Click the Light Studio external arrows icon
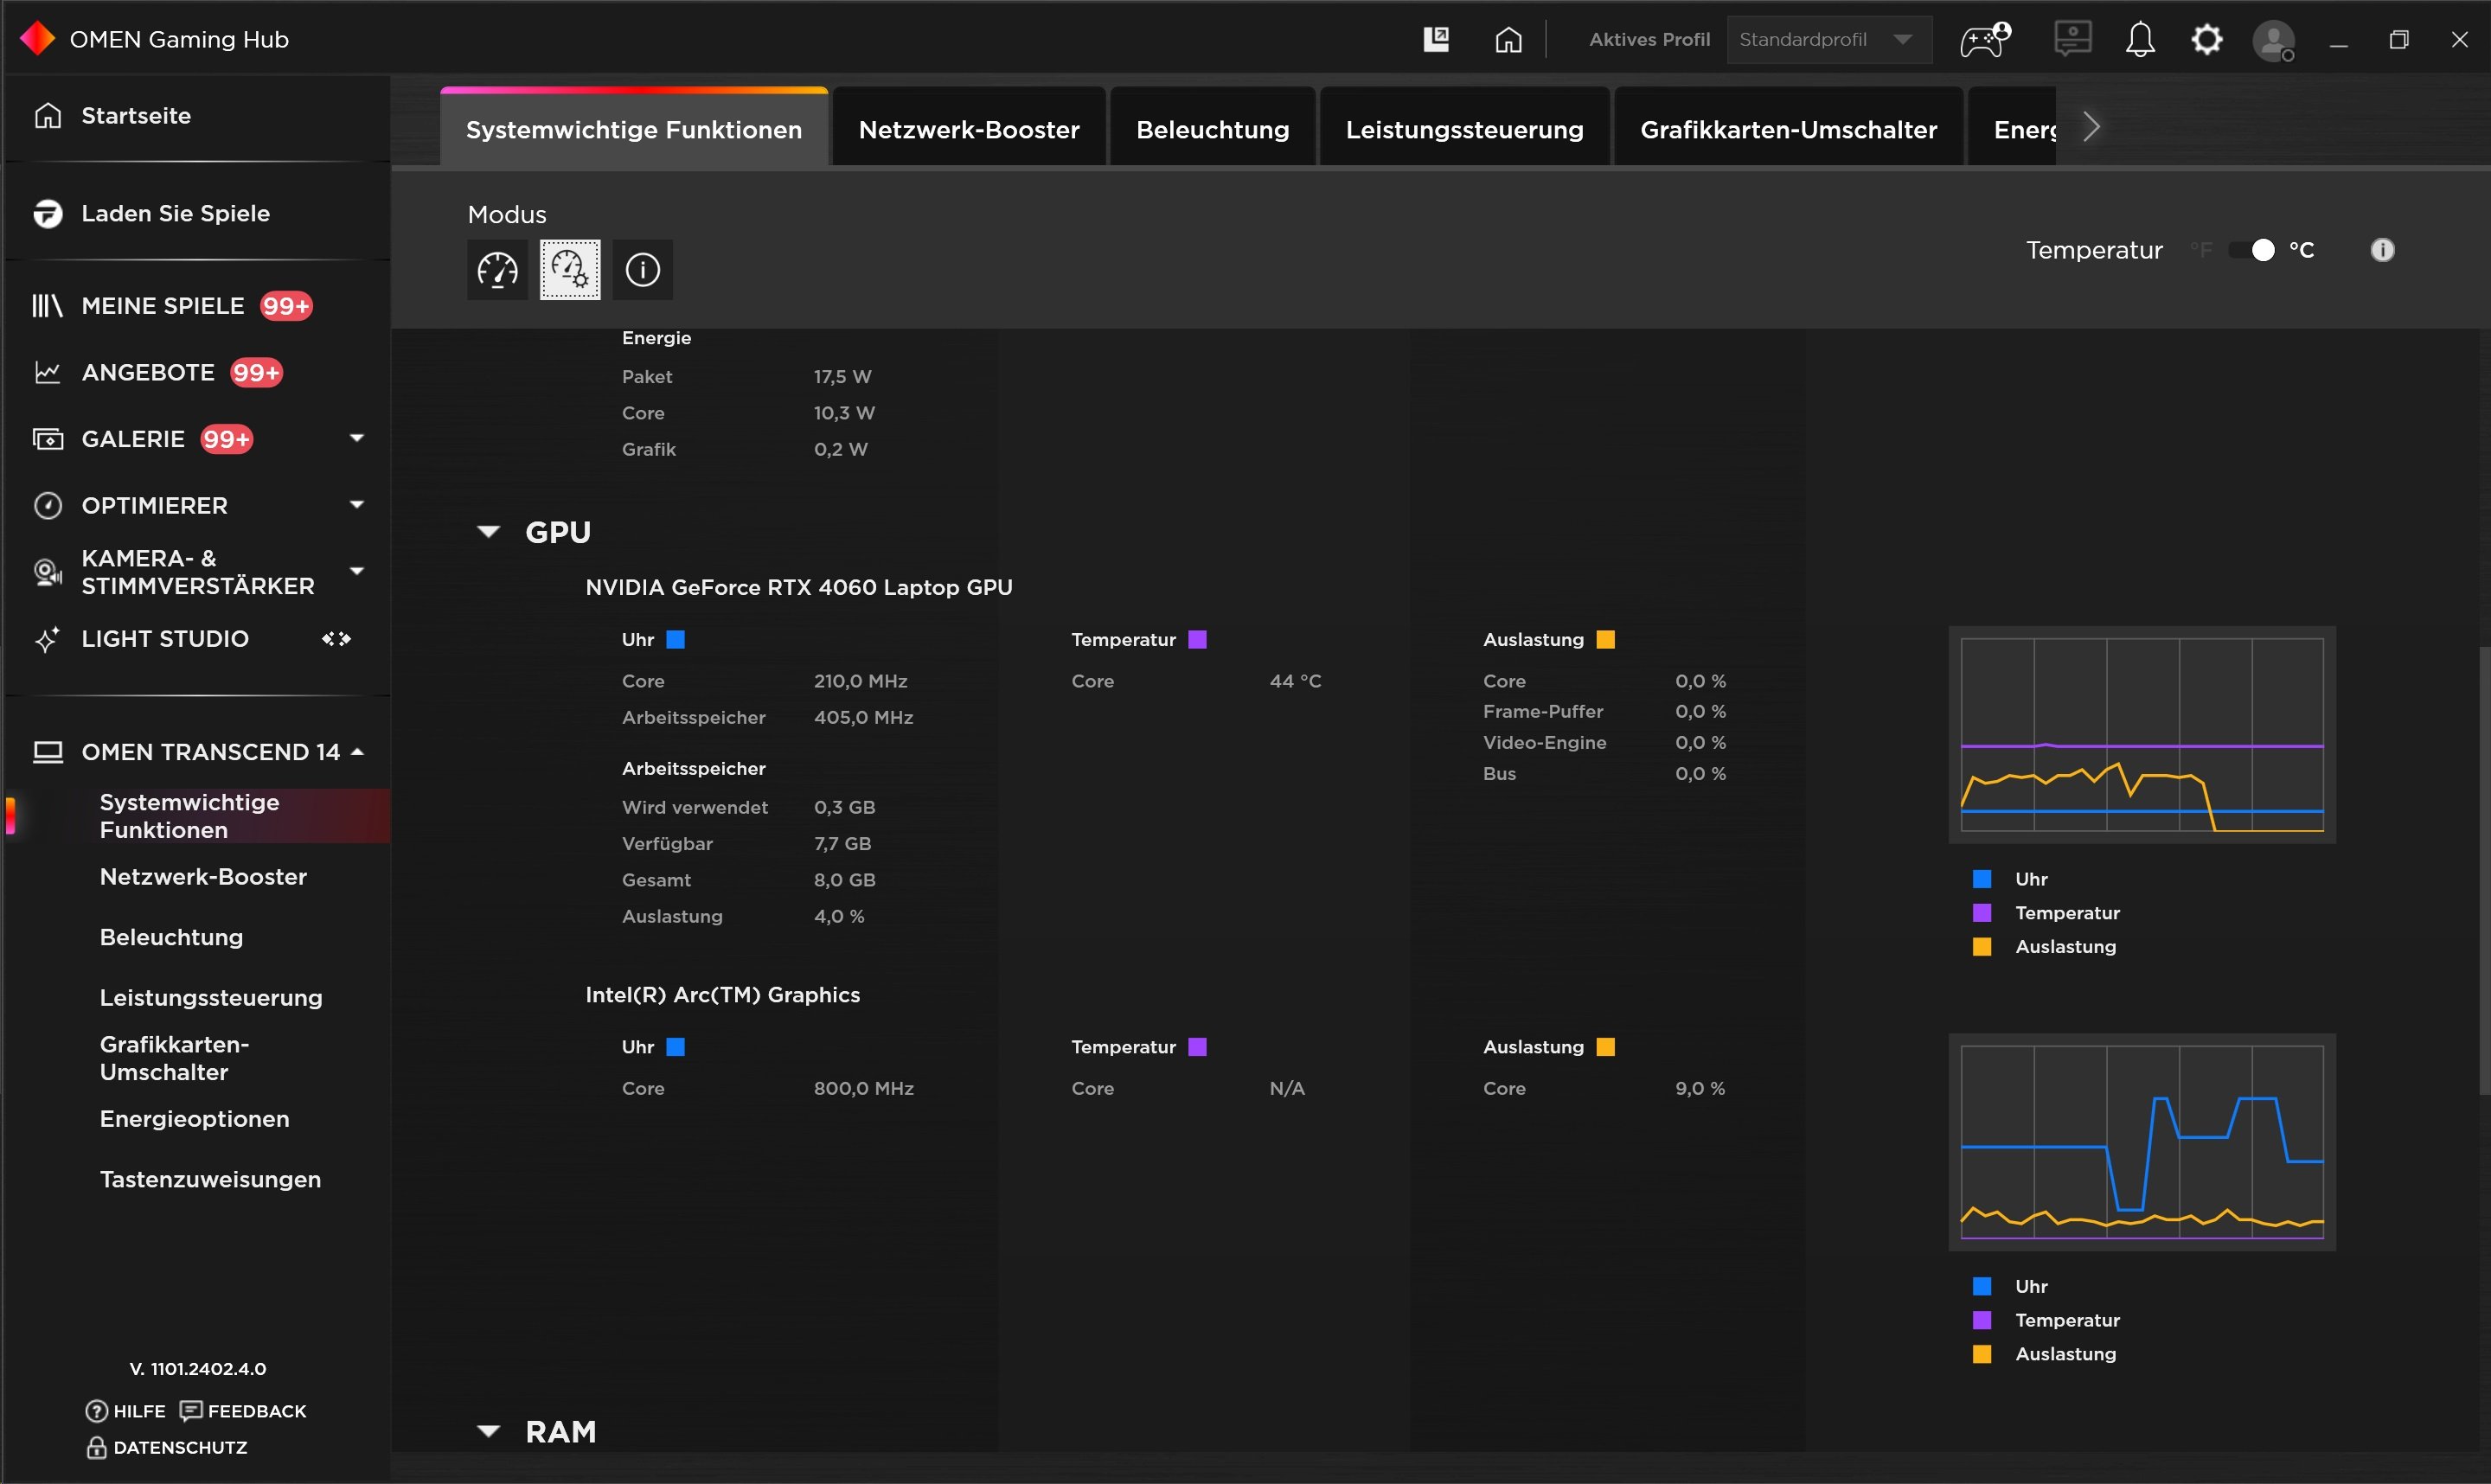Screen dimensions: 2491x1484 [336, 638]
